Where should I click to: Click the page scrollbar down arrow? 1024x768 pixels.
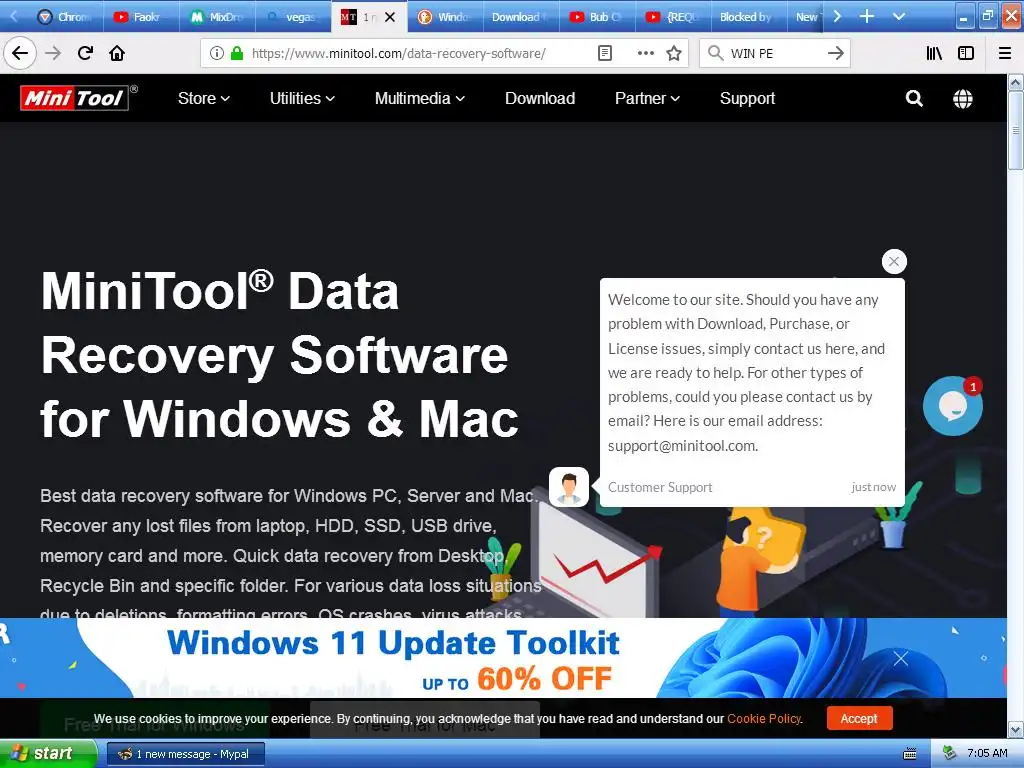[x=1016, y=729]
